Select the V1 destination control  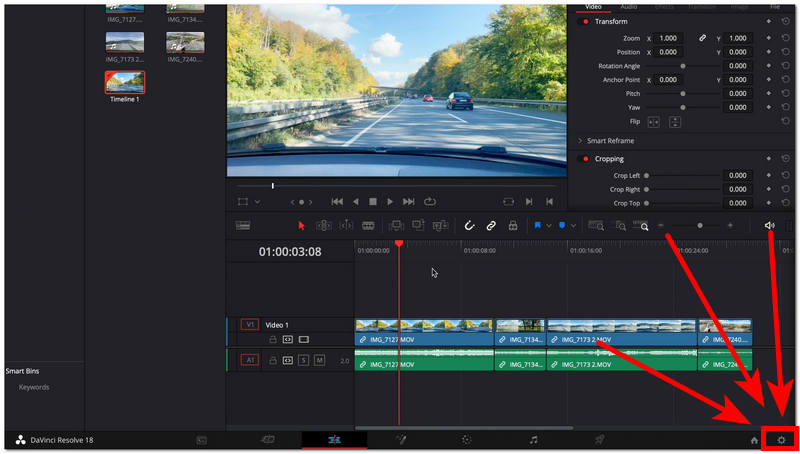click(x=249, y=324)
